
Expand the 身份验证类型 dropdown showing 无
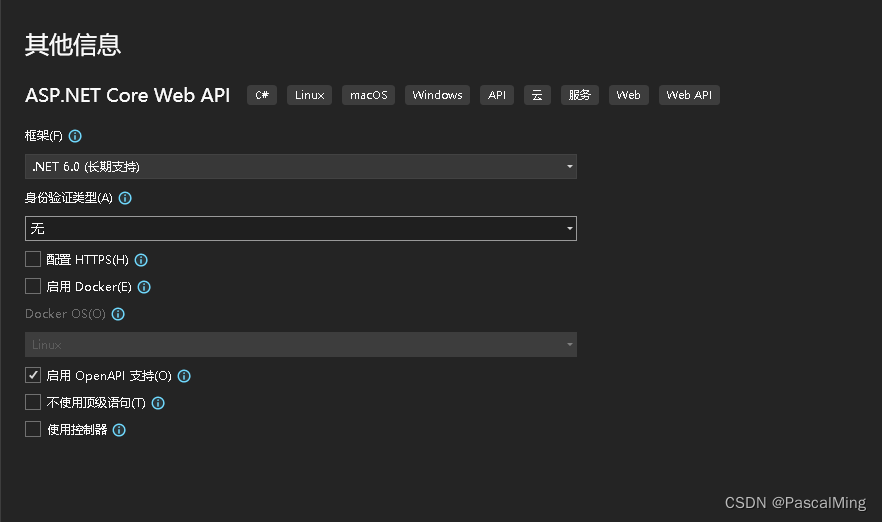300,229
